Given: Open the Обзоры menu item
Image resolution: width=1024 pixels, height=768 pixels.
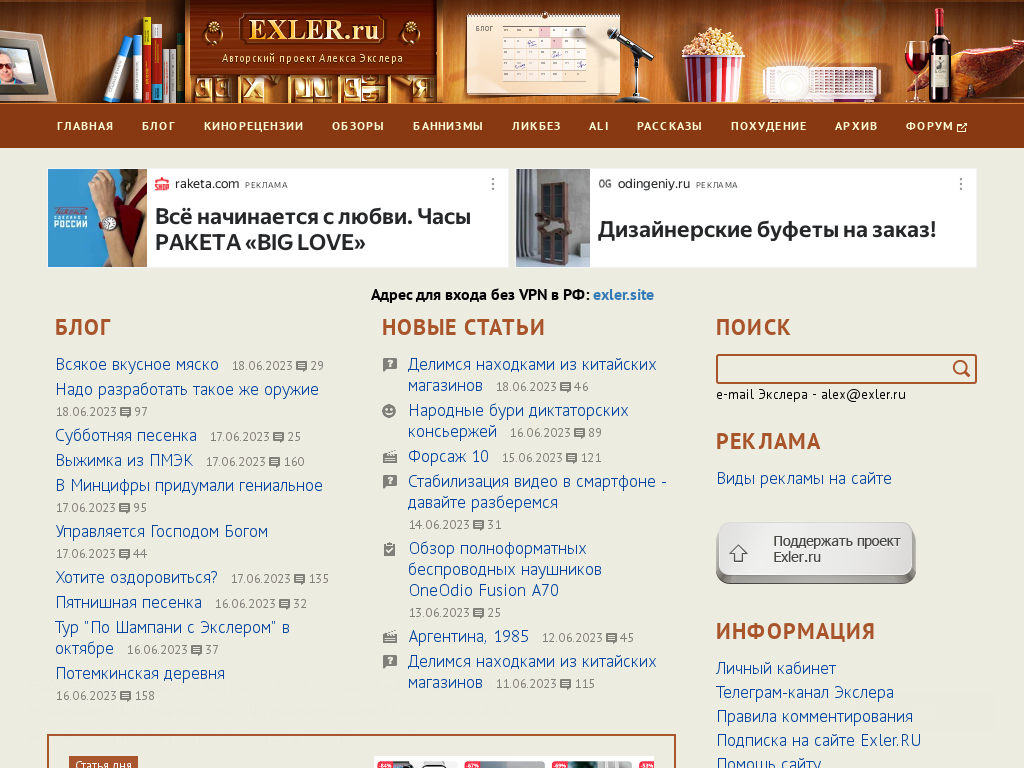Looking at the screenshot, I should click(x=358, y=126).
